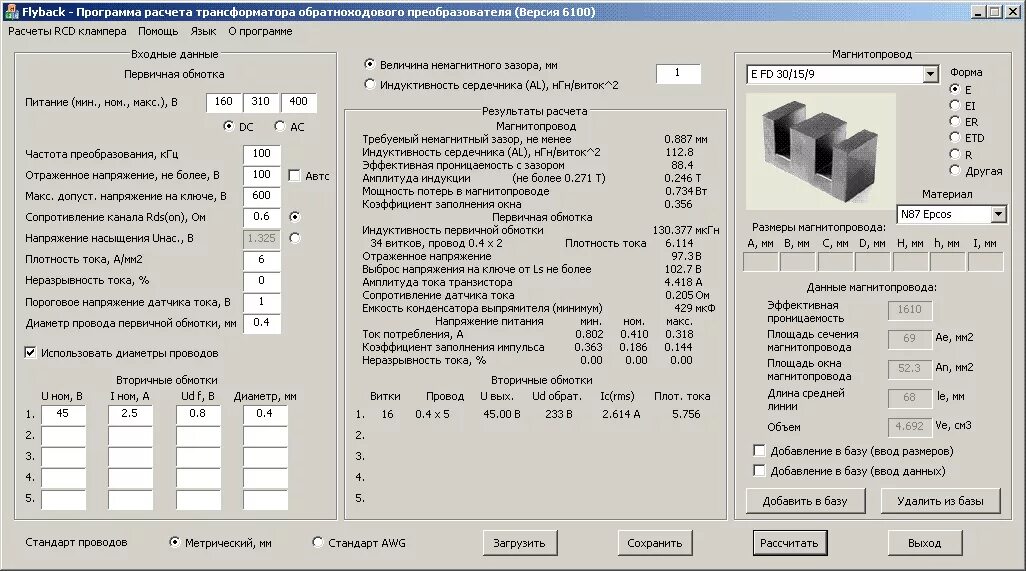
Task: Choose the R core shape radio button
Action: tap(955, 154)
